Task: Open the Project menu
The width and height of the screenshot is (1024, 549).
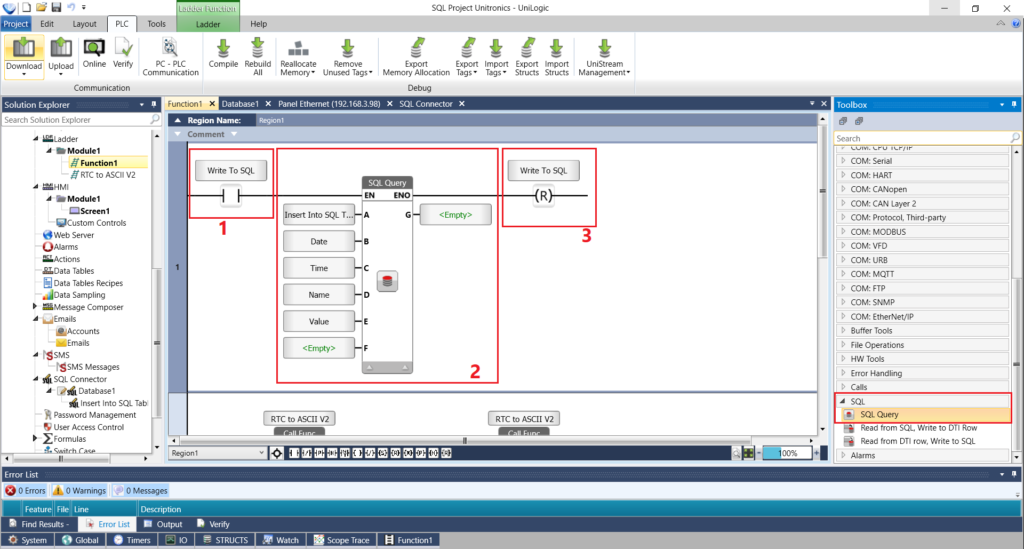Action: point(16,24)
